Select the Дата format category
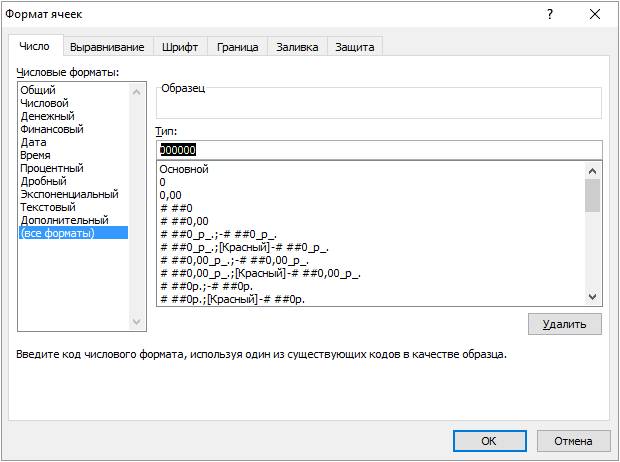Viewport: 620px width, 462px height. 33,142
